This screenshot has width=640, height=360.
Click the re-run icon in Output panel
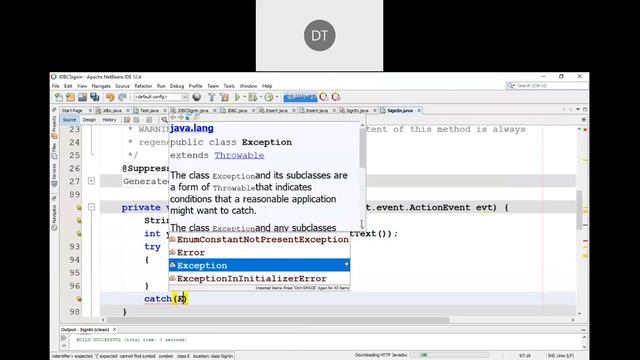coord(64,338)
